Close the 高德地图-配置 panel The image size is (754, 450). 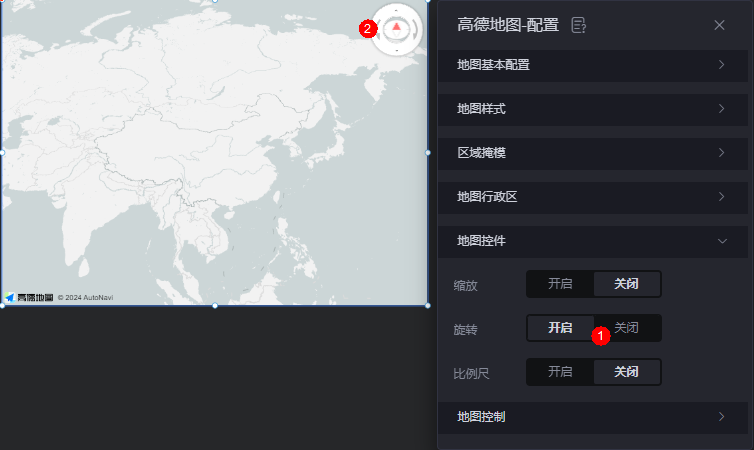[719, 25]
